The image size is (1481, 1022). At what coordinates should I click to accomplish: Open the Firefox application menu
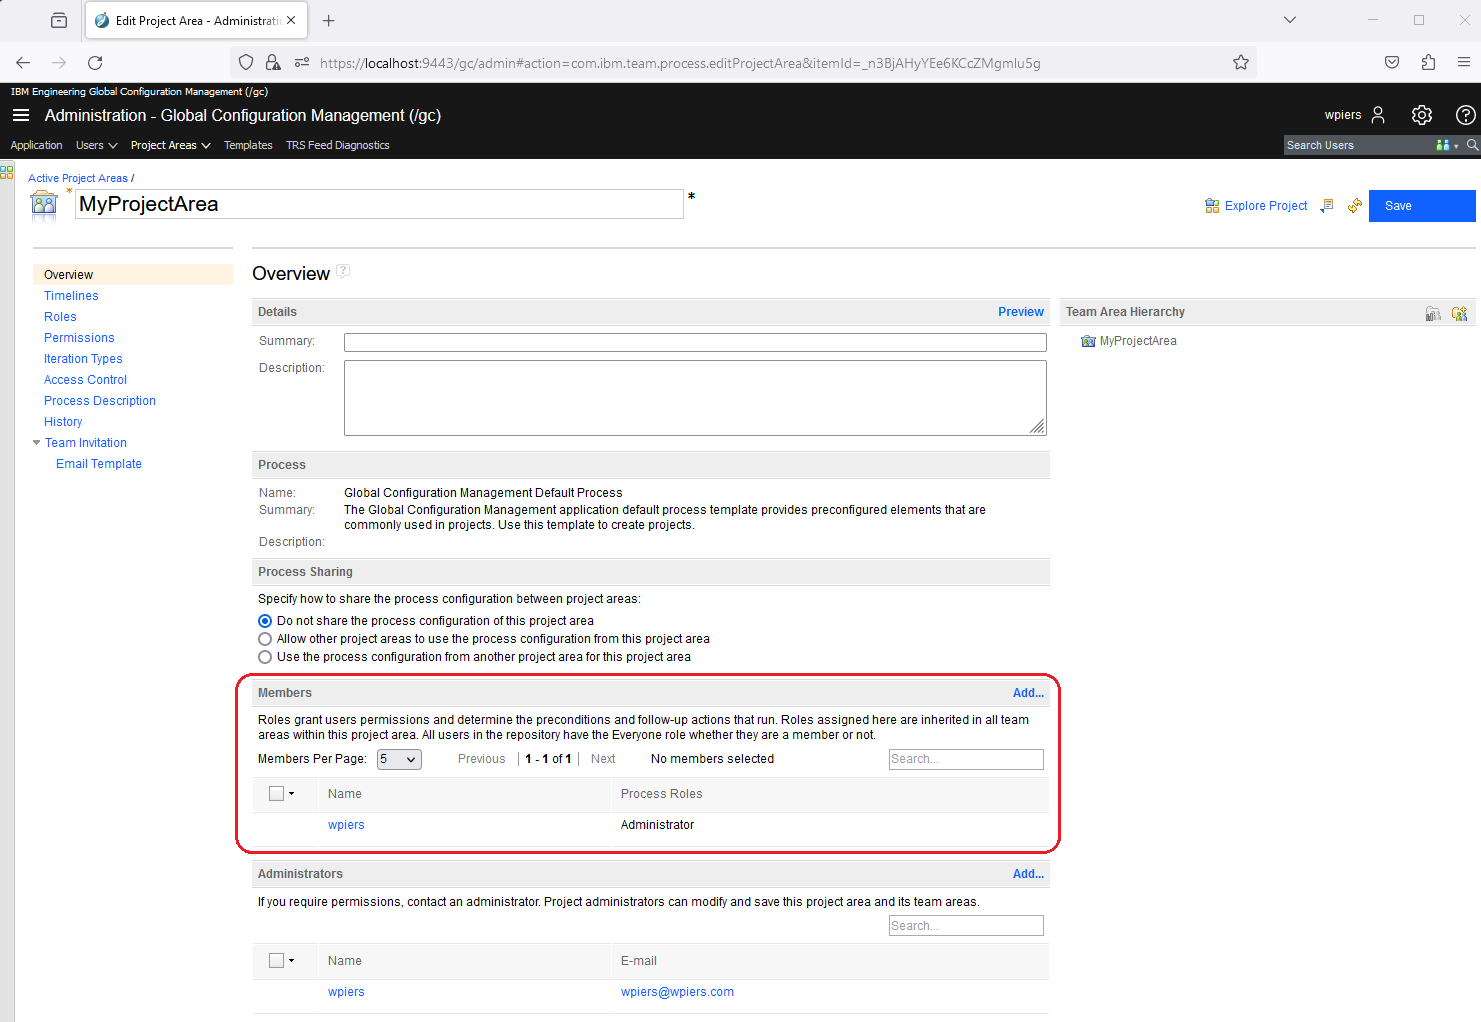tap(1464, 62)
